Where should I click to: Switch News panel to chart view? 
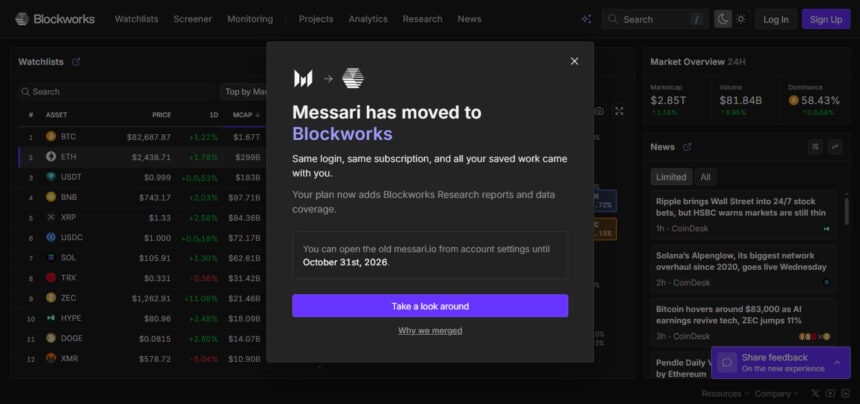[x=835, y=147]
